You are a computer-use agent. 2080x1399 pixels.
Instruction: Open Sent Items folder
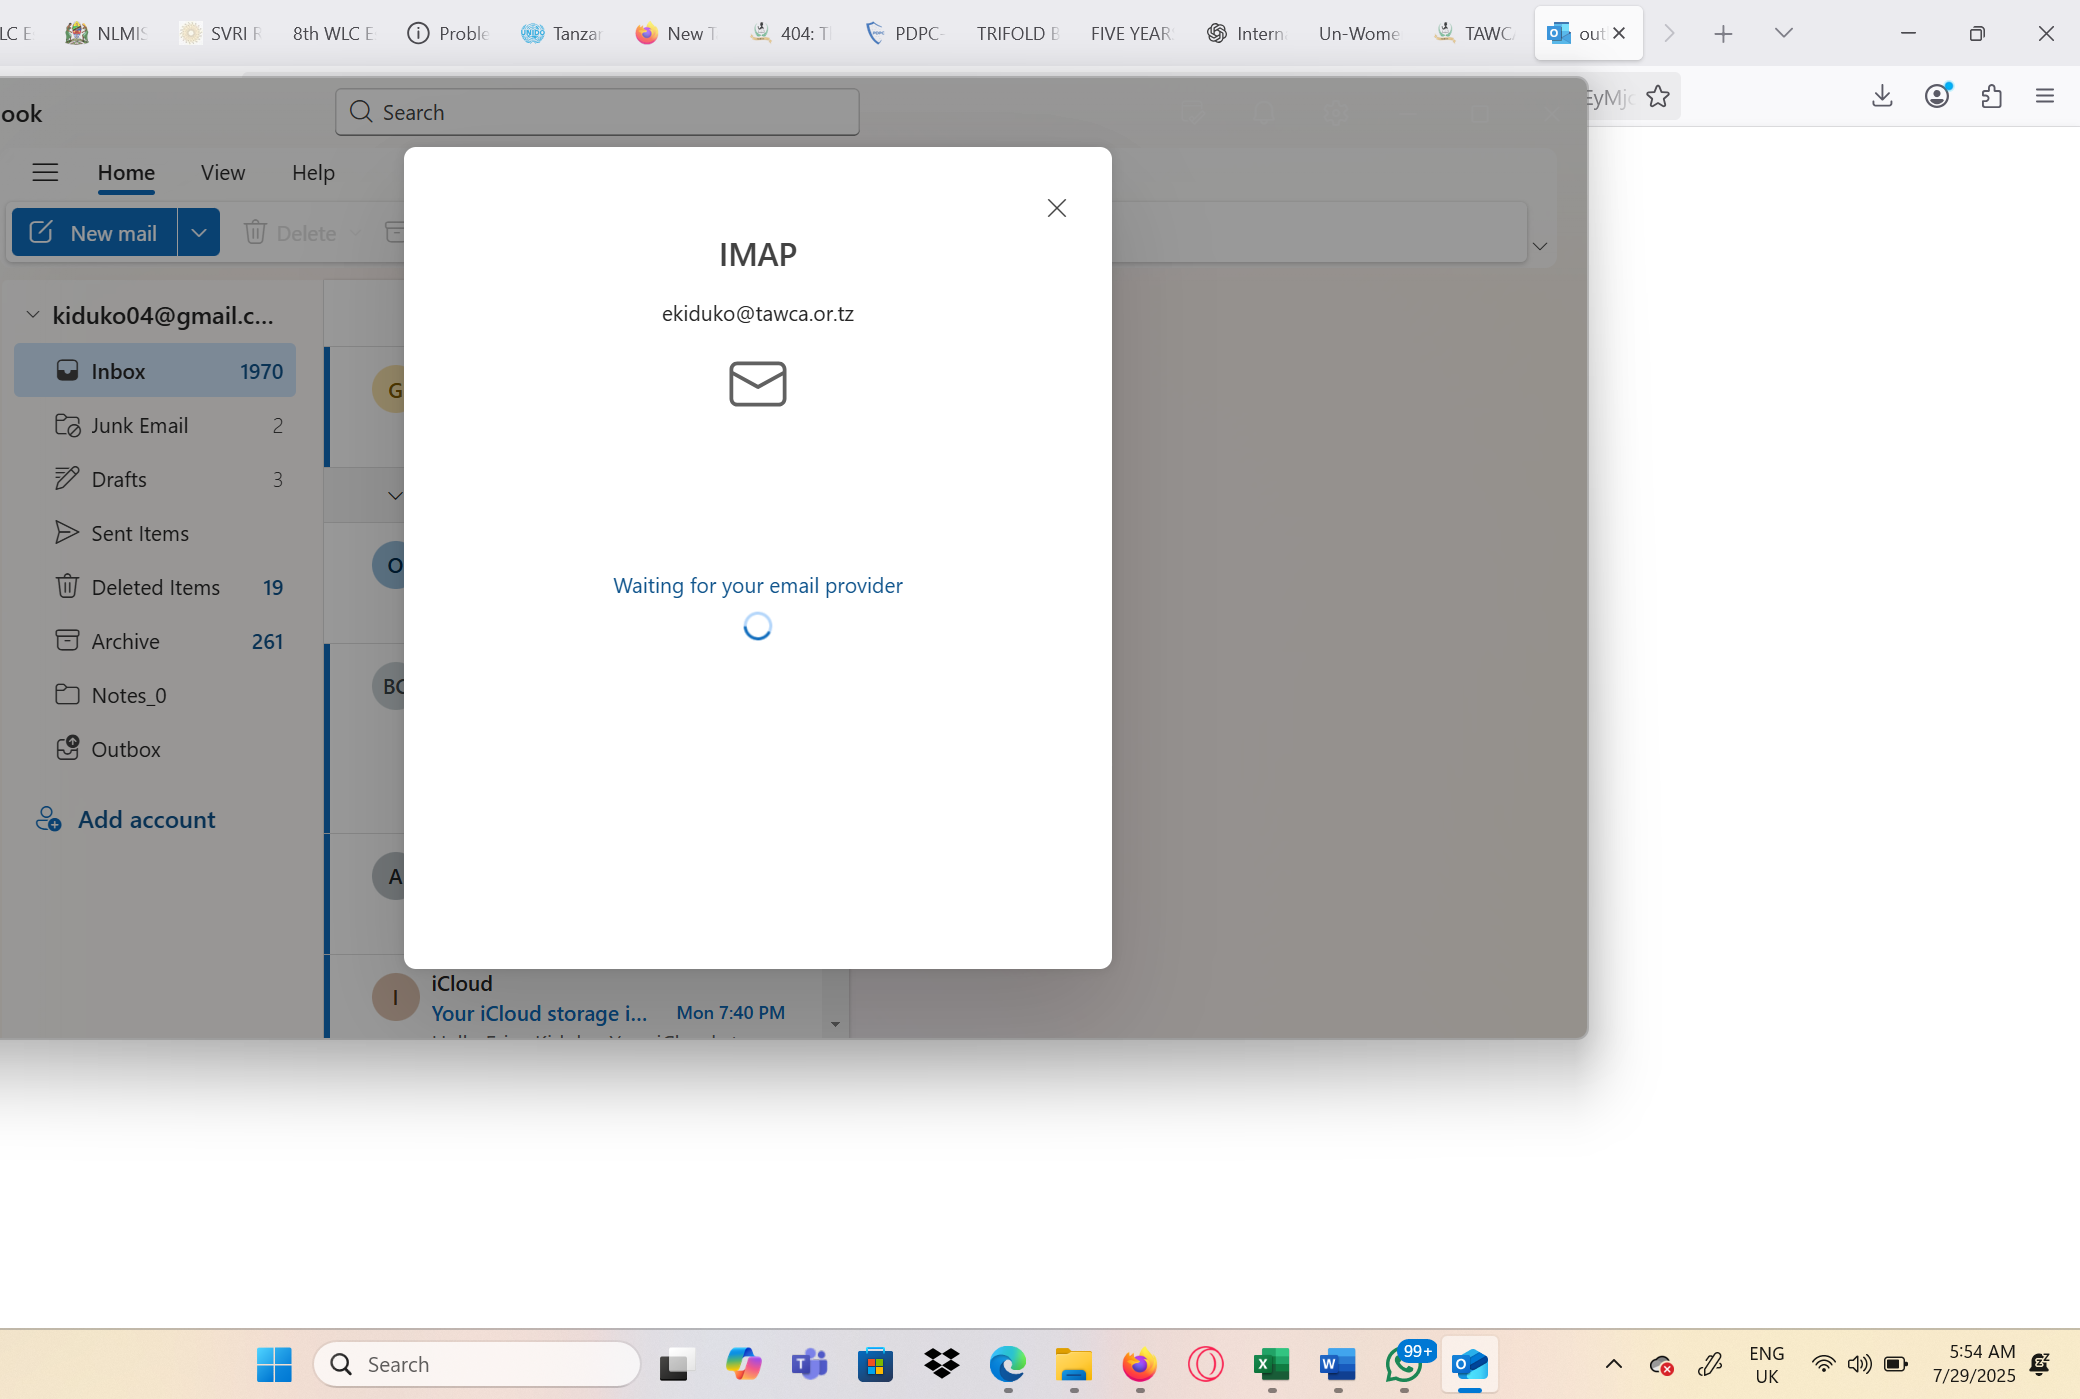pyautogui.click(x=140, y=533)
